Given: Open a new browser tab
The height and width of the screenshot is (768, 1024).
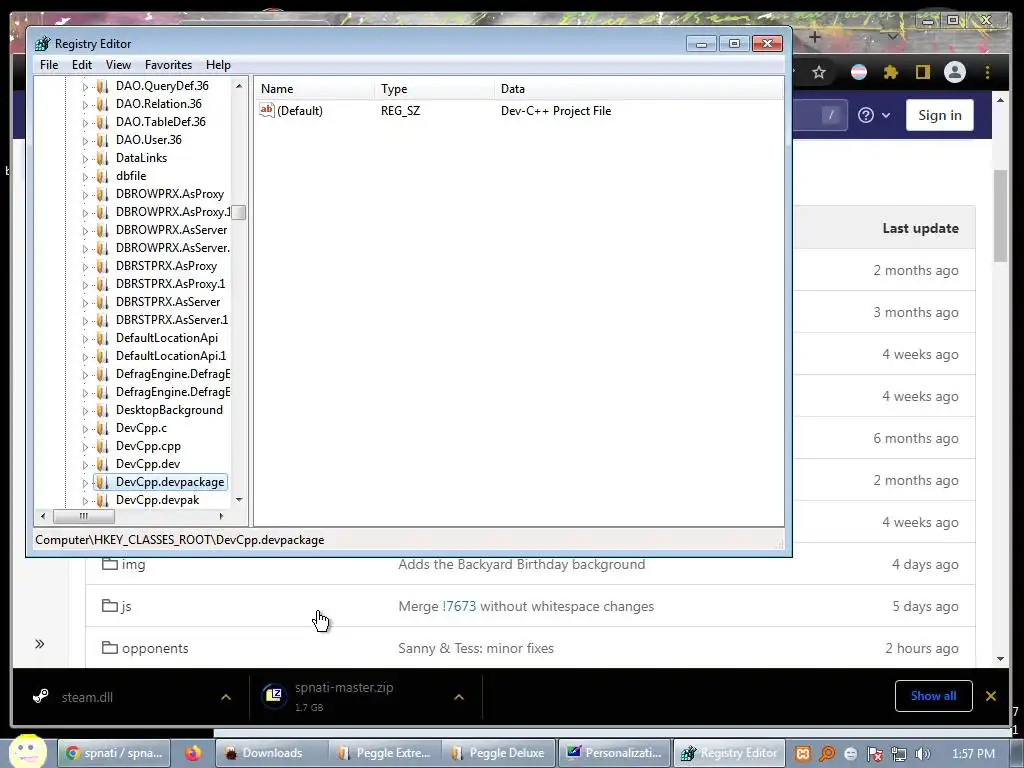Looking at the screenshot, I should coord(814,37).
